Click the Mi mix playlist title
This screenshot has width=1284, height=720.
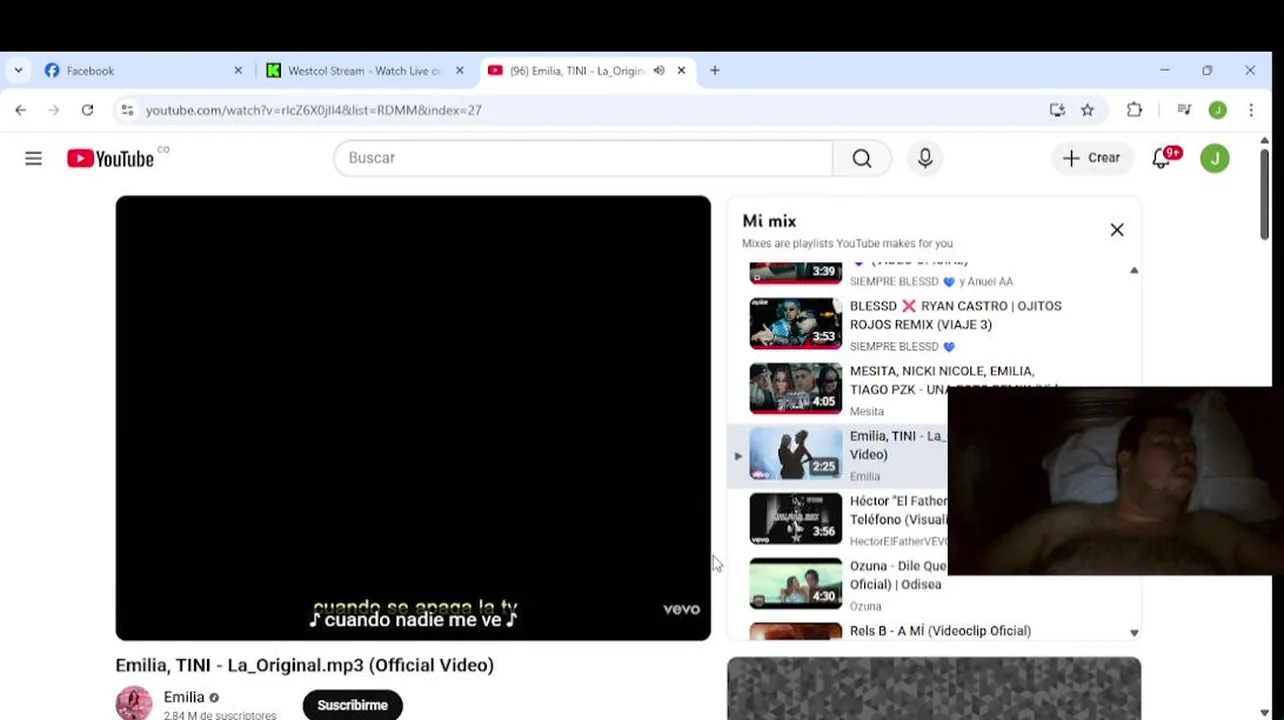pos(769,221)
